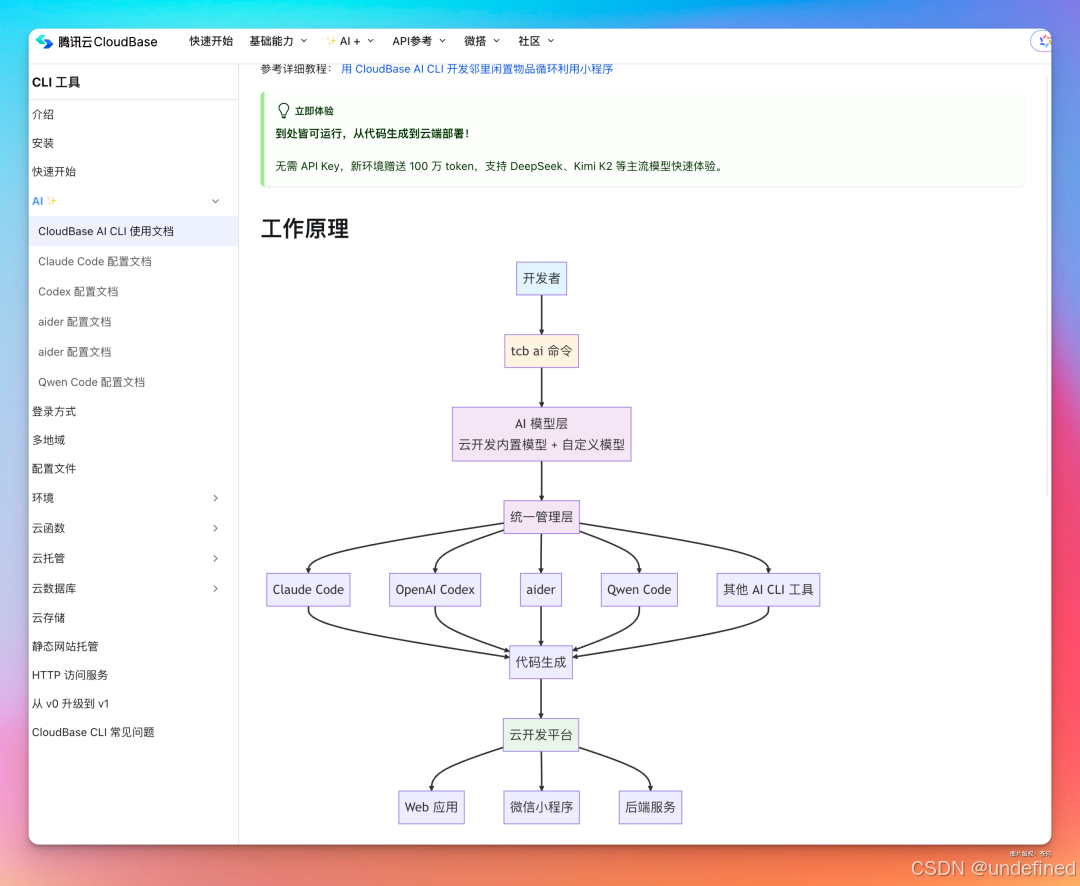Select 介绍 in the sidebar
Image resolution: width=1080 pixels, height=886 pixels.
(x=43, y=114)
